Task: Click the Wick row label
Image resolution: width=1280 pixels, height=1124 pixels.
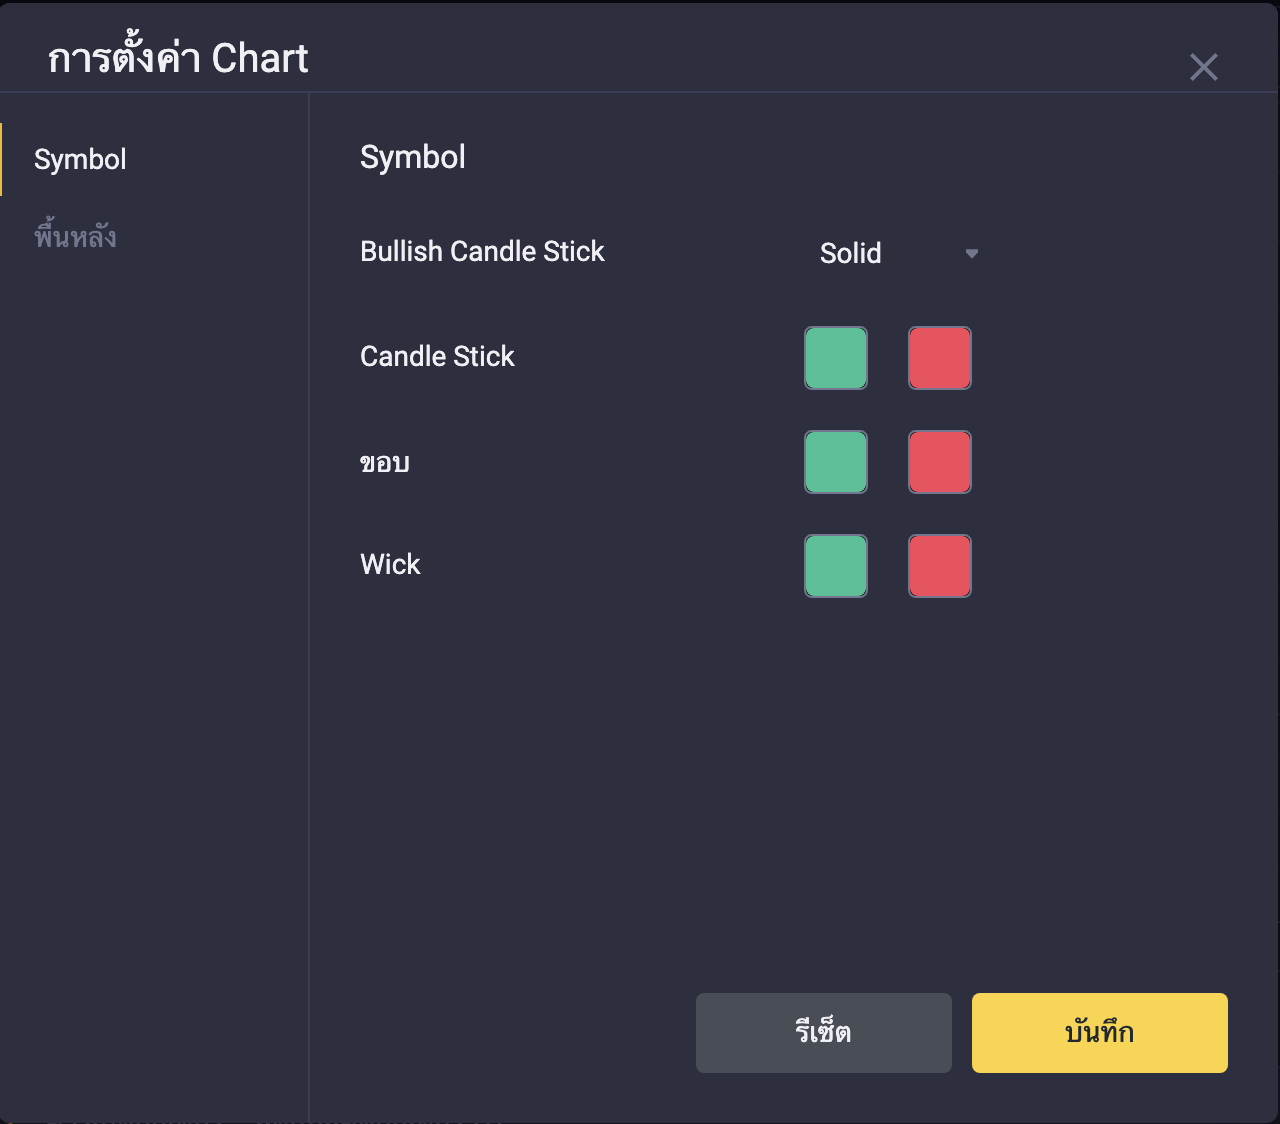Action: tap(390, 564)
